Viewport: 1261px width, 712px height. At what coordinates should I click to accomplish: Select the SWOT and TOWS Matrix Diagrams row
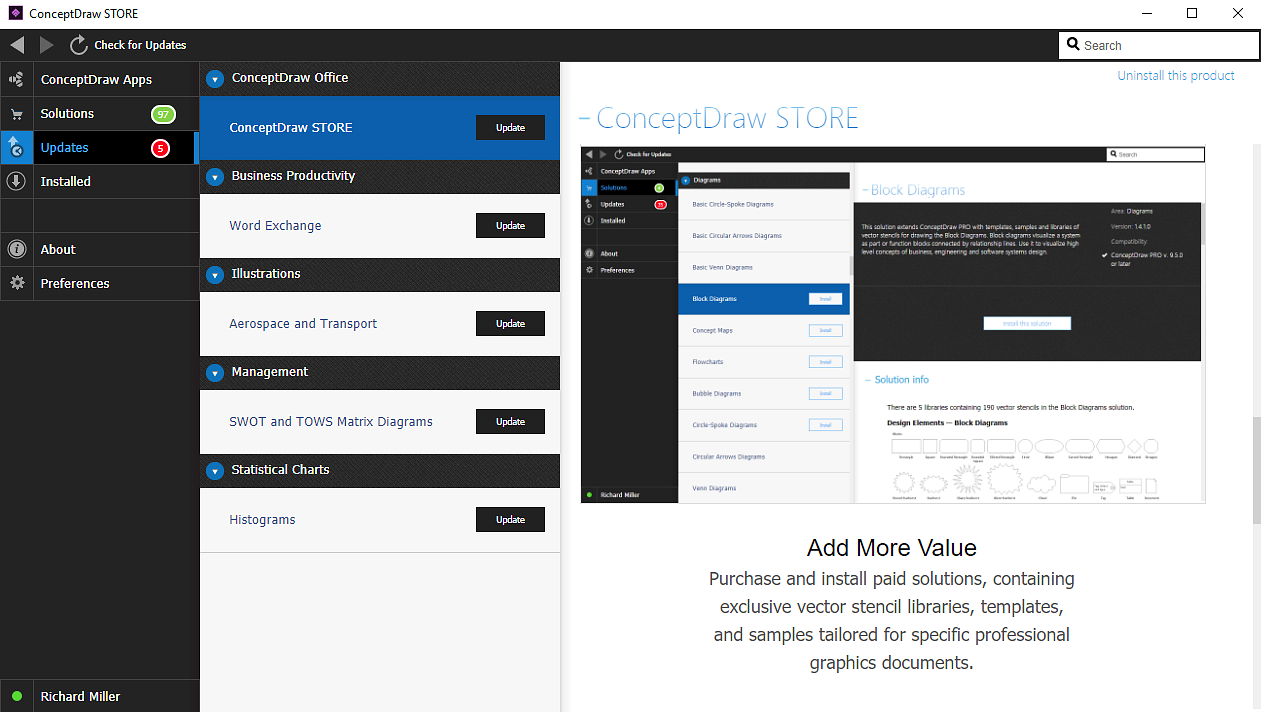[x=380, y=422]
